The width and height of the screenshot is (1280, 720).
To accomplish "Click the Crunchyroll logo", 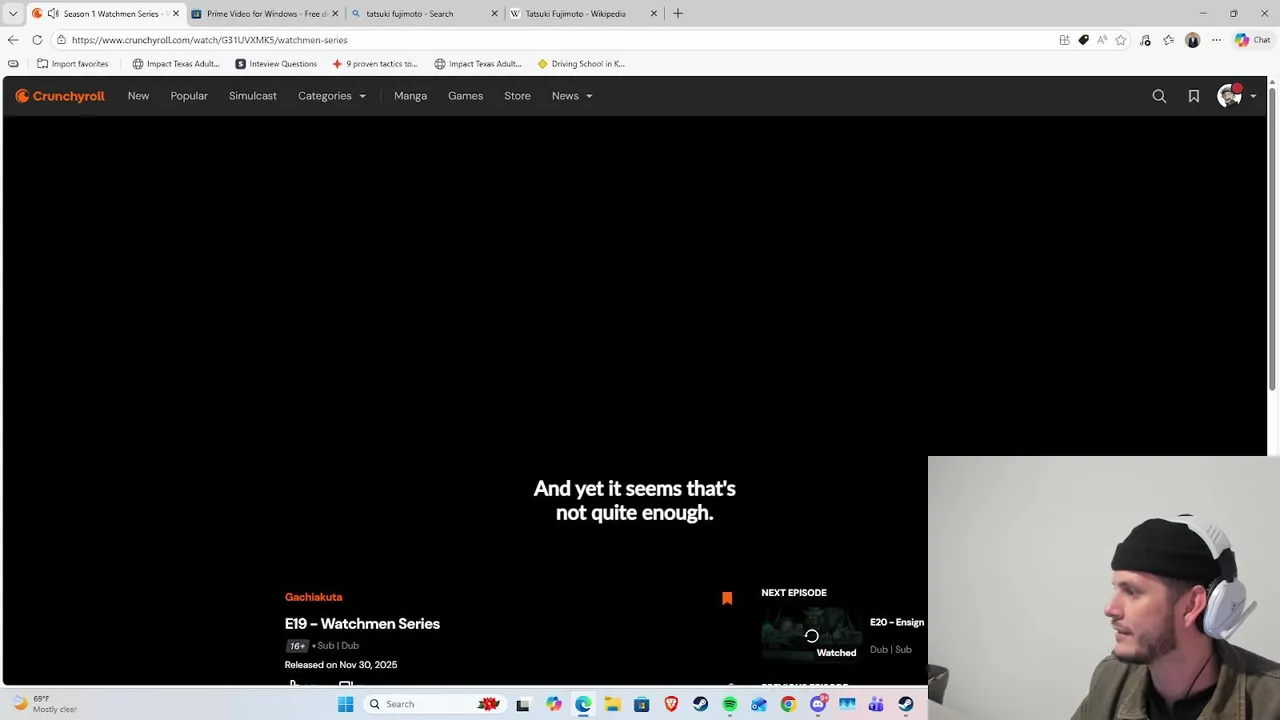I will coord(60,96).
